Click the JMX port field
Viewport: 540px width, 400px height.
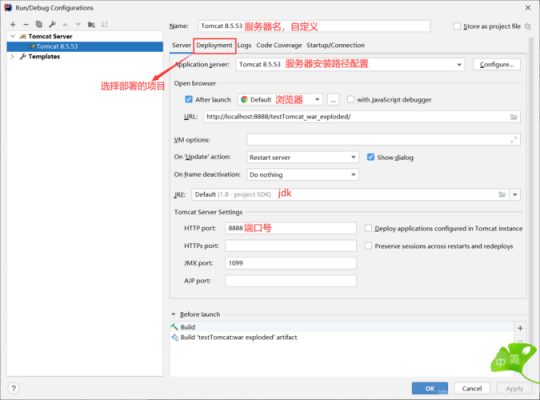(291, 263)
